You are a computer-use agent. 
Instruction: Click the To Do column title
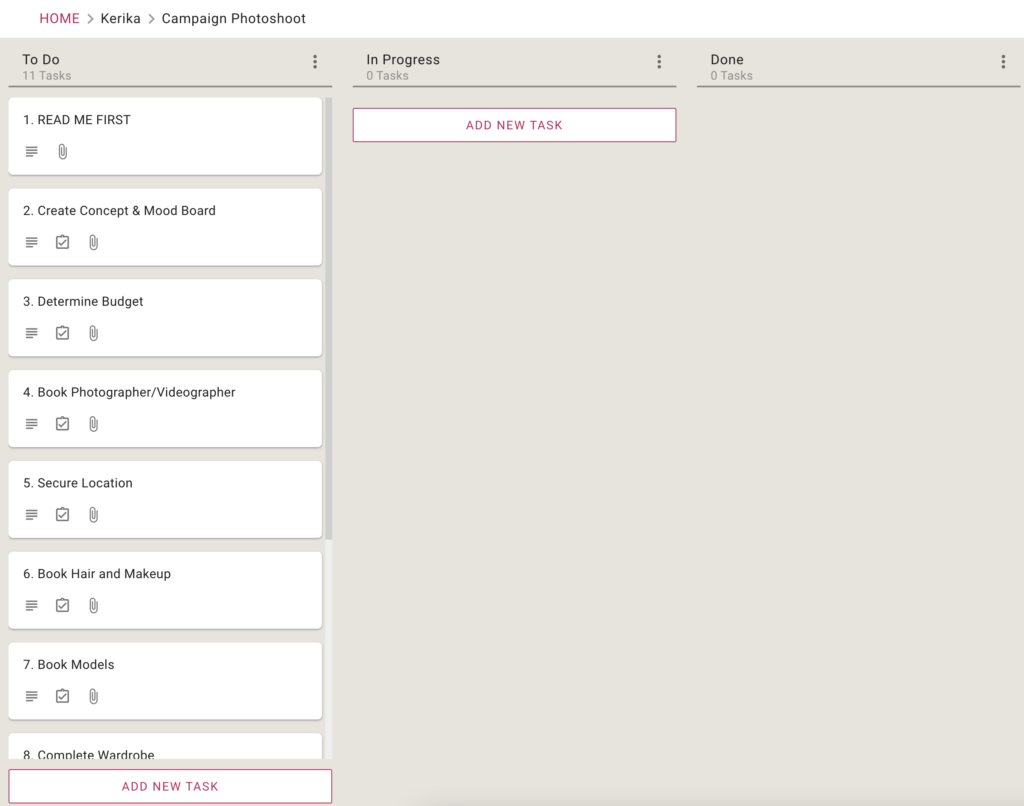click(x=40, y=59)
